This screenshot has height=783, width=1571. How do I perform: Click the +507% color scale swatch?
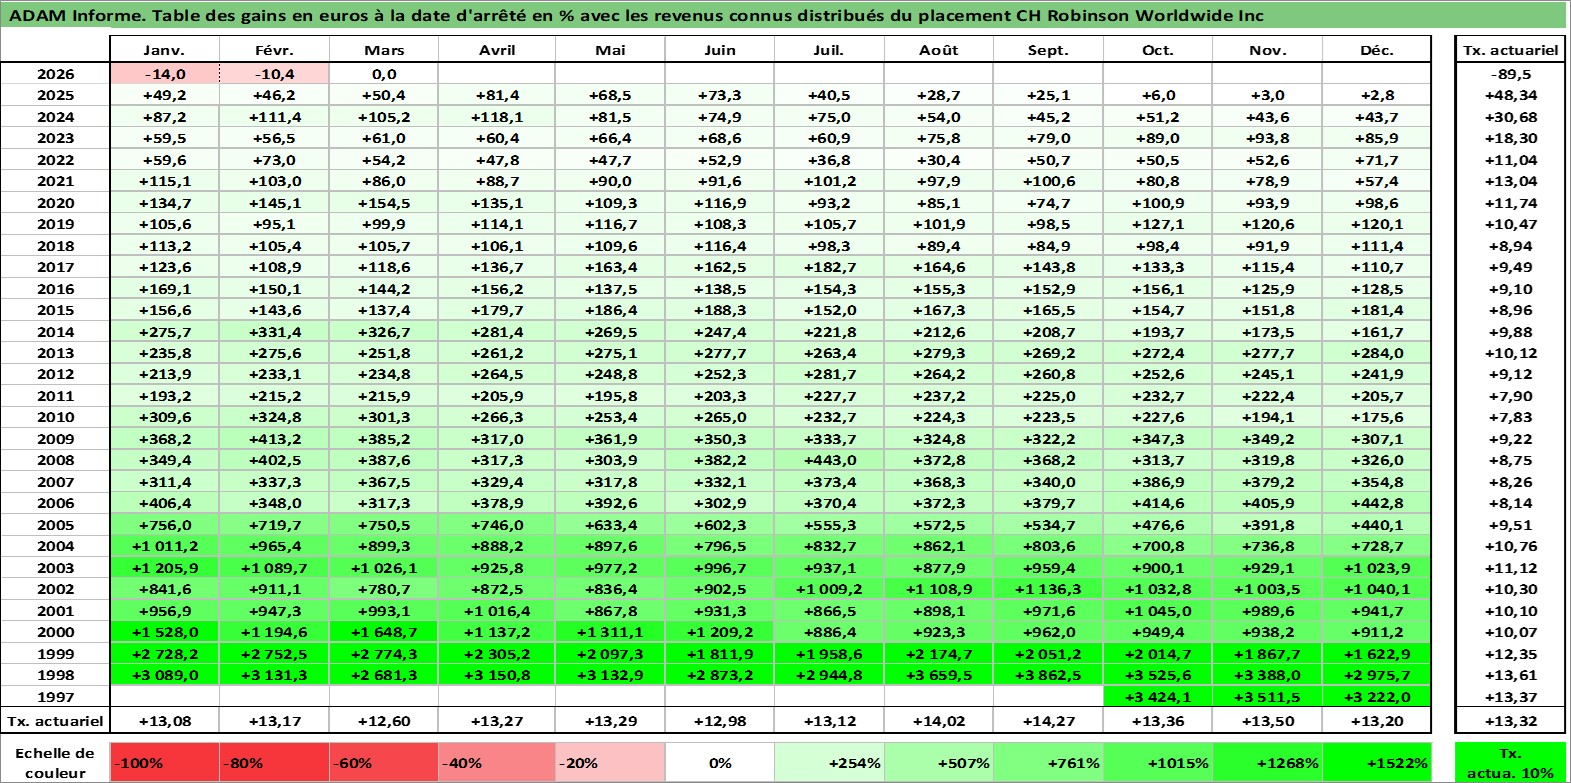coord(938,762)
